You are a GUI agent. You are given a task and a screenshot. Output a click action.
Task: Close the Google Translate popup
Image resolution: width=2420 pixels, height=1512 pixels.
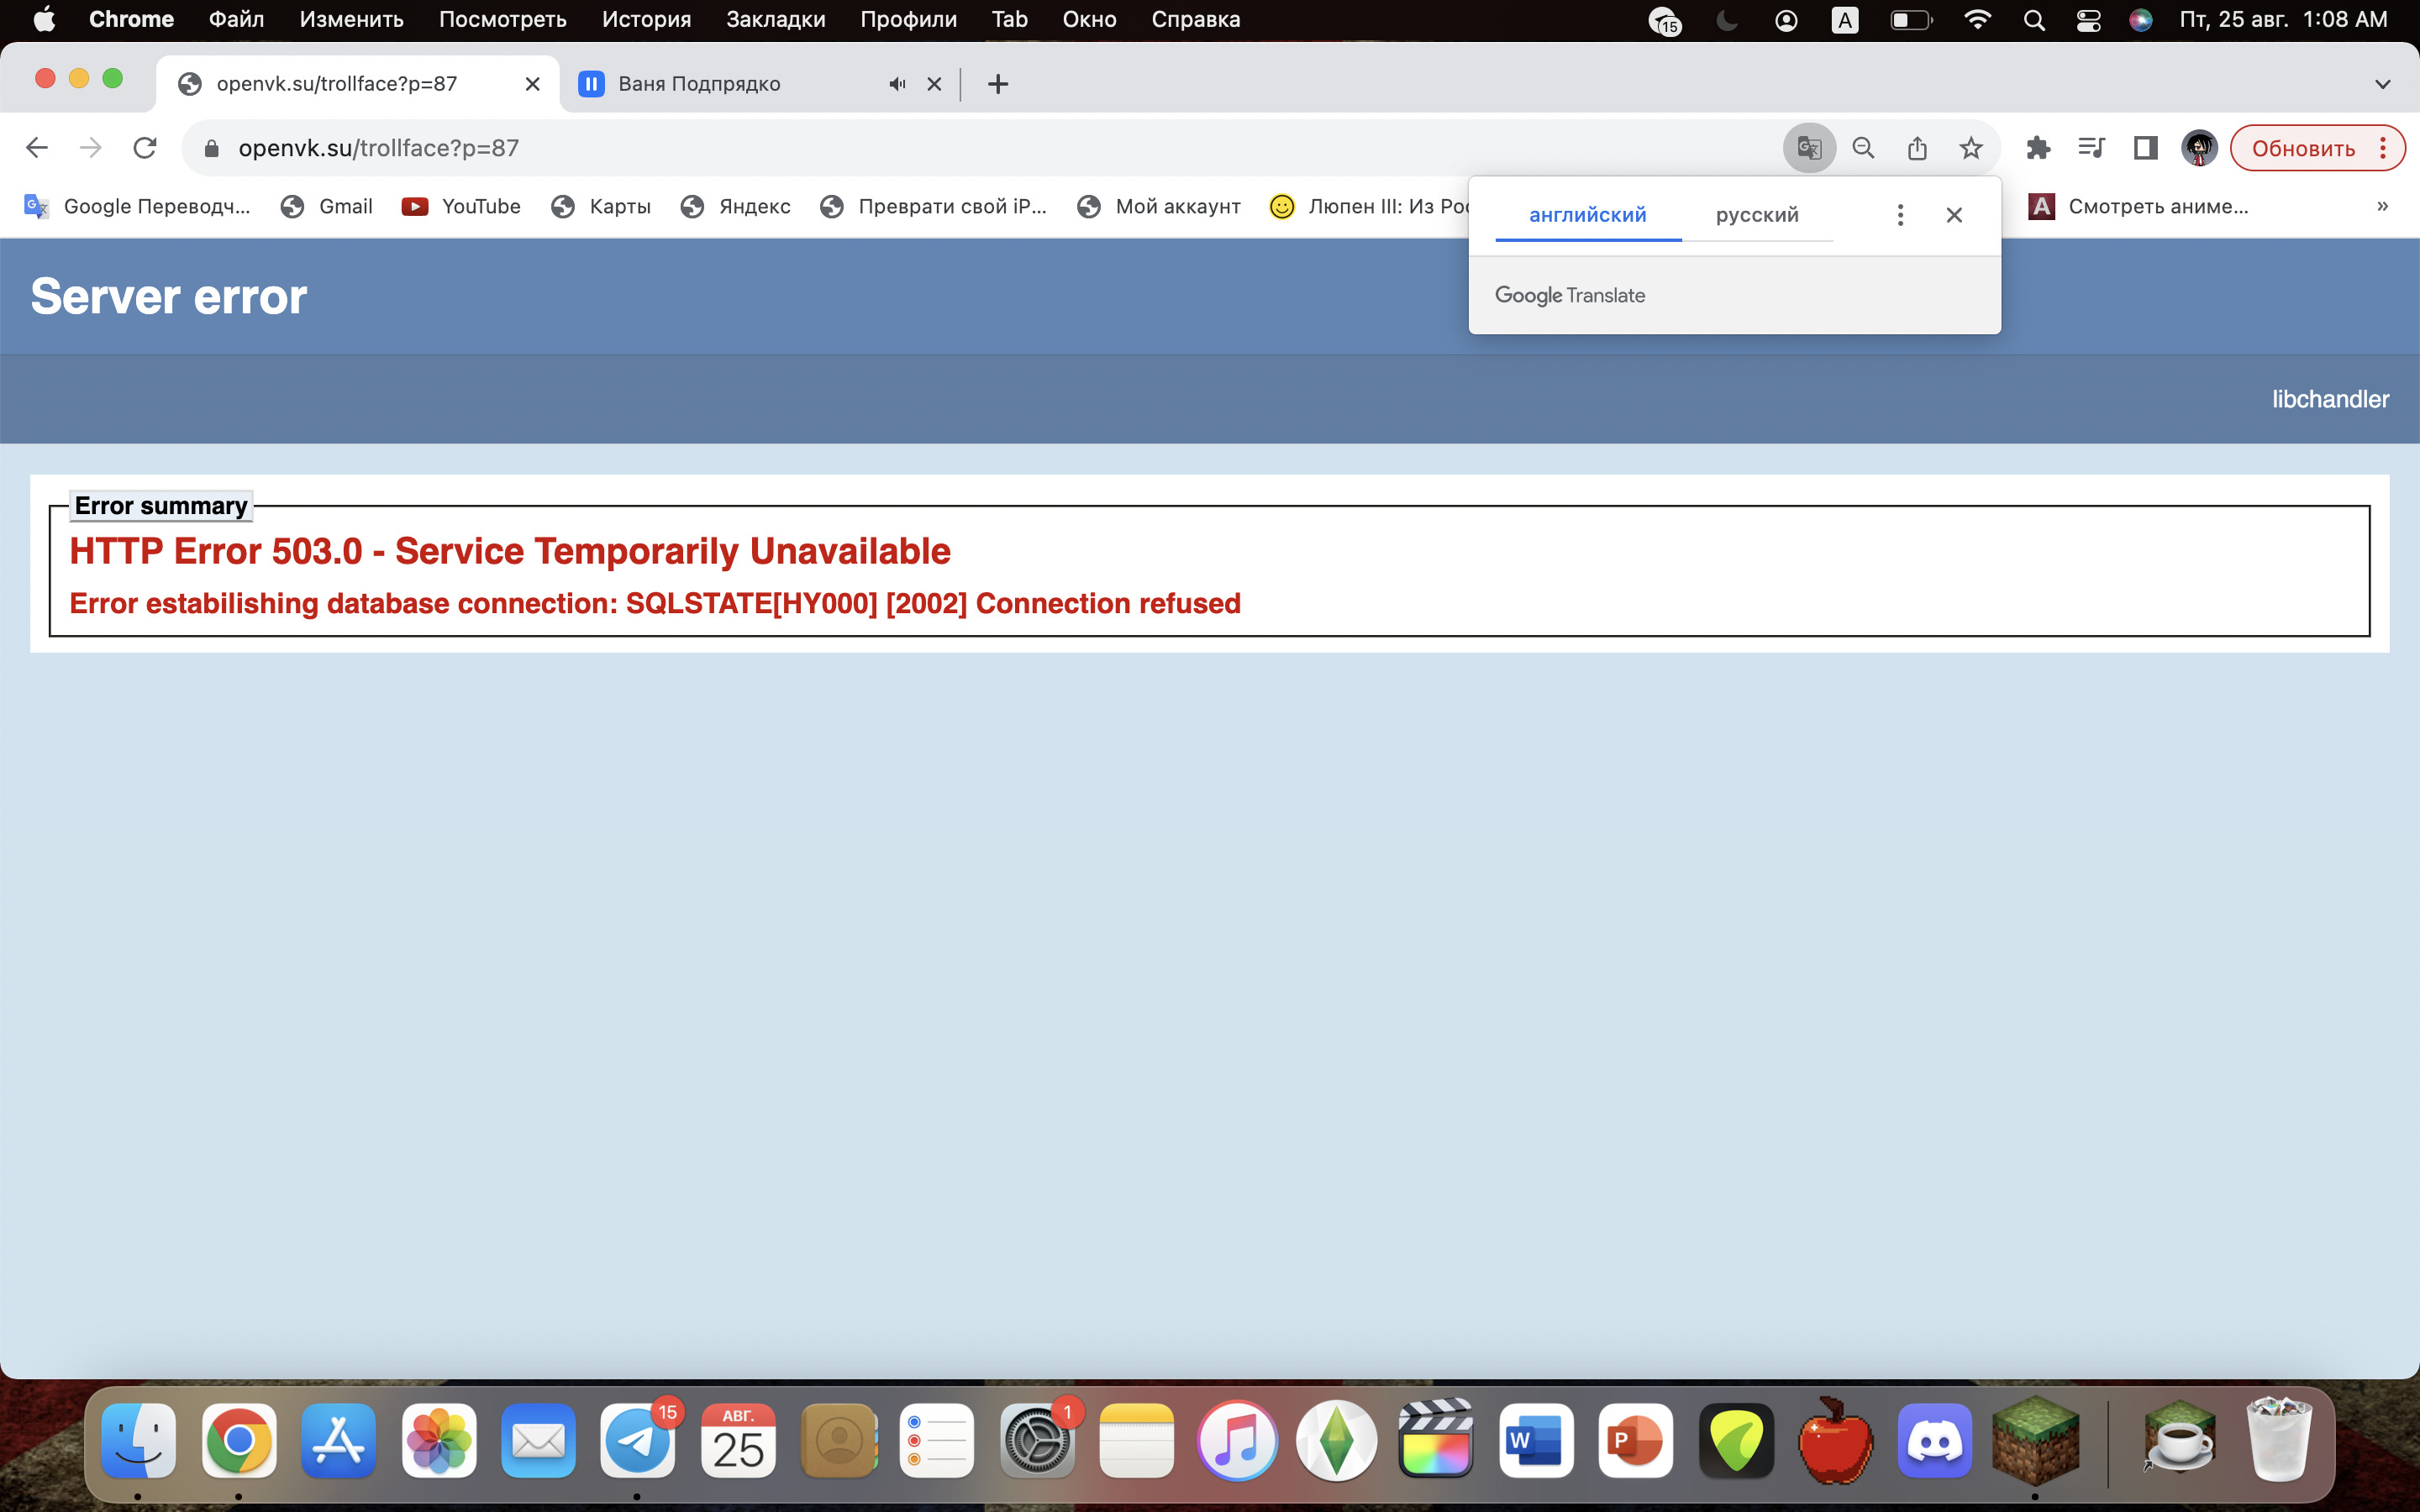[x=1954, y=215]
